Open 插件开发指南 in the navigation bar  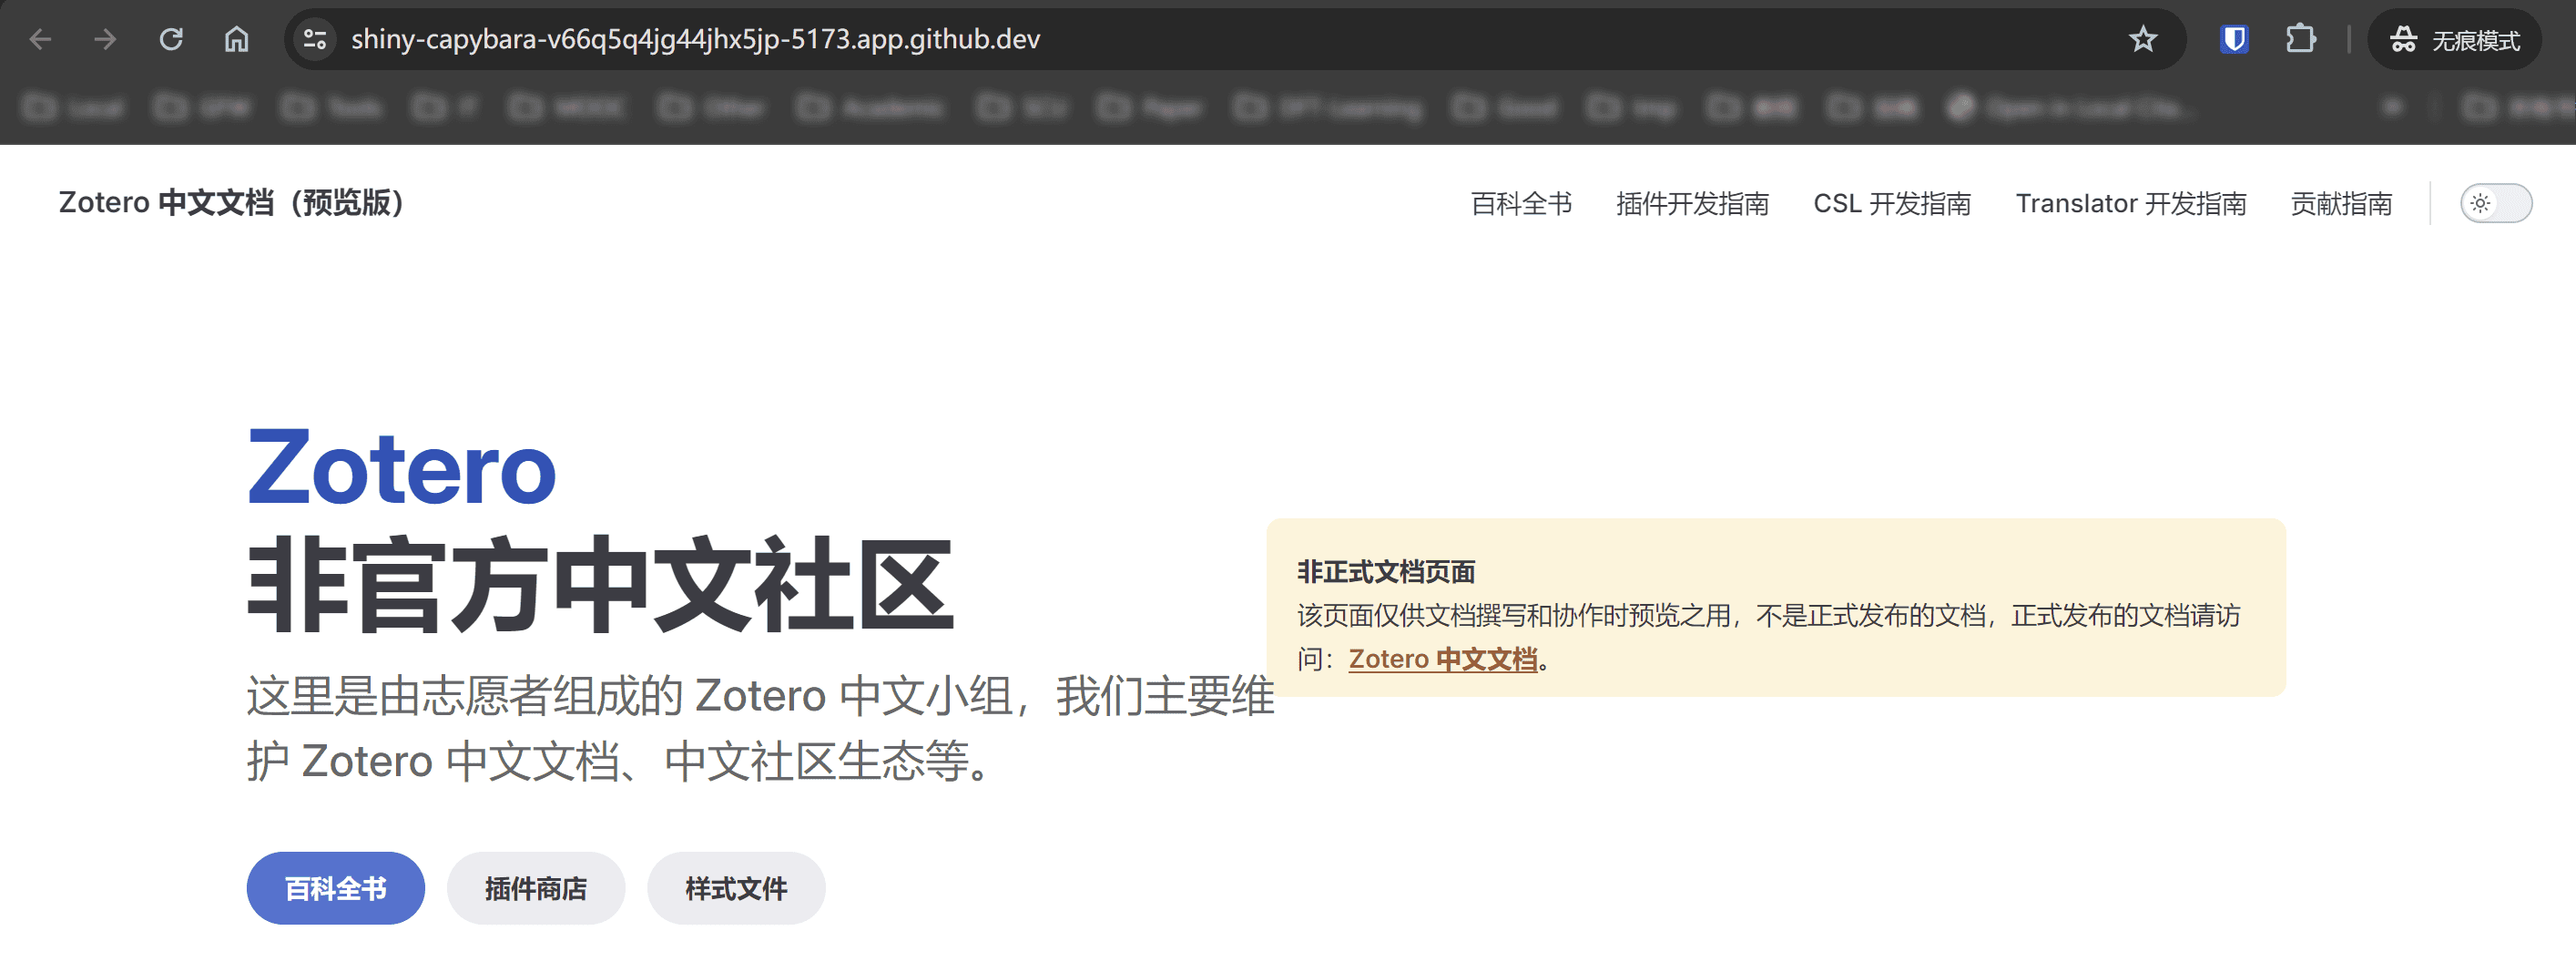point(1692,204)
